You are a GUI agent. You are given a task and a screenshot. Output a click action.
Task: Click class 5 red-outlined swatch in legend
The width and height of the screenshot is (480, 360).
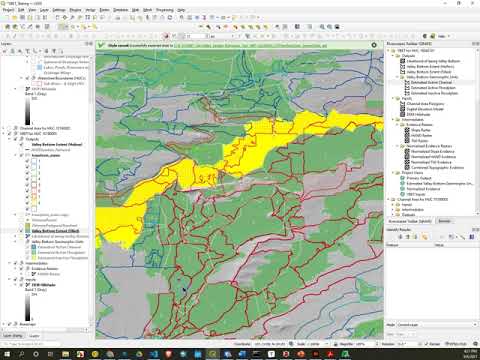point(34,185)
